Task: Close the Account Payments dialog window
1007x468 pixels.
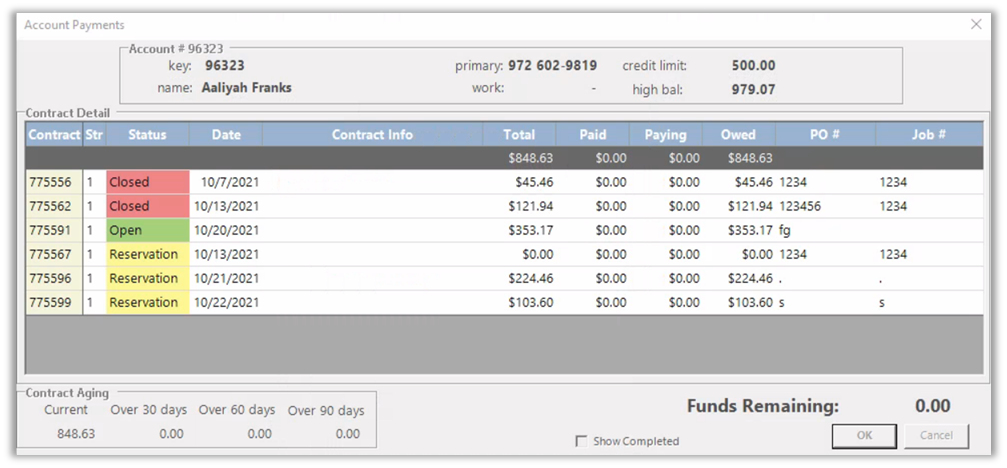Action: [x=976, y=25]
